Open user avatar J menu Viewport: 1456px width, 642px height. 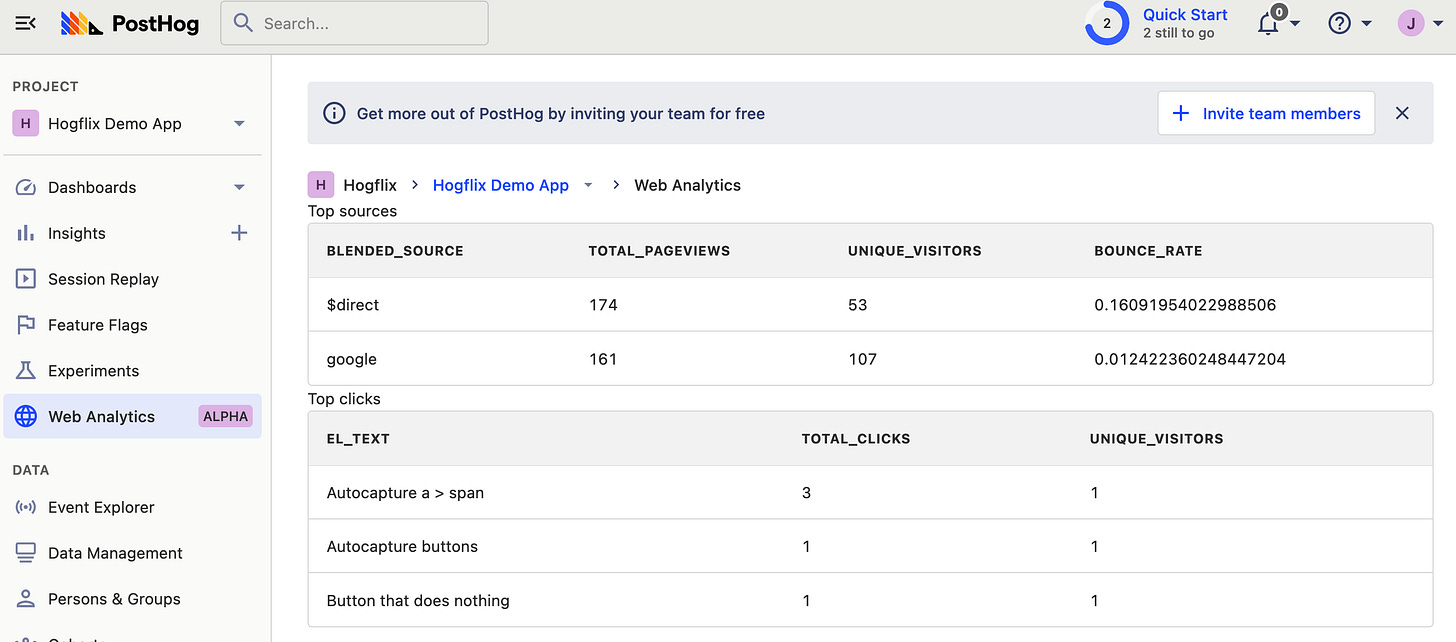1411,23
